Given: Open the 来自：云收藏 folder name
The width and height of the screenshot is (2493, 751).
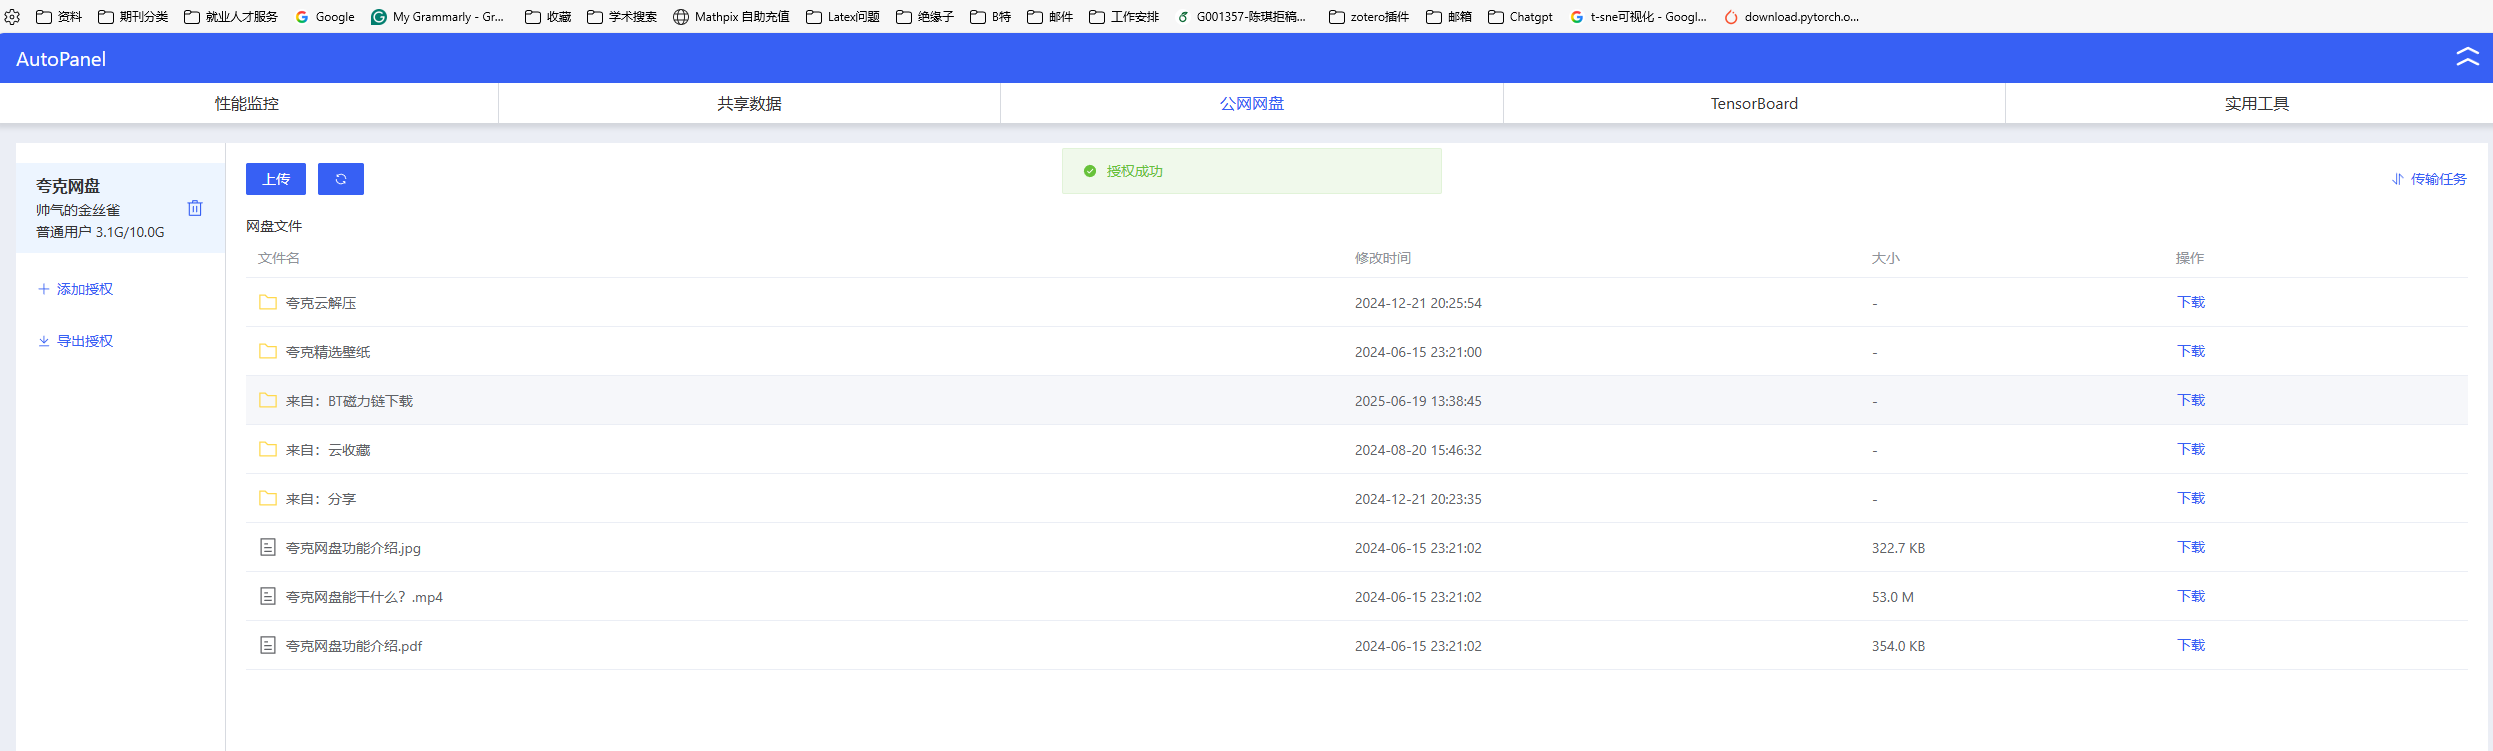Looking at the screenshot, I should tap(328, 450).
